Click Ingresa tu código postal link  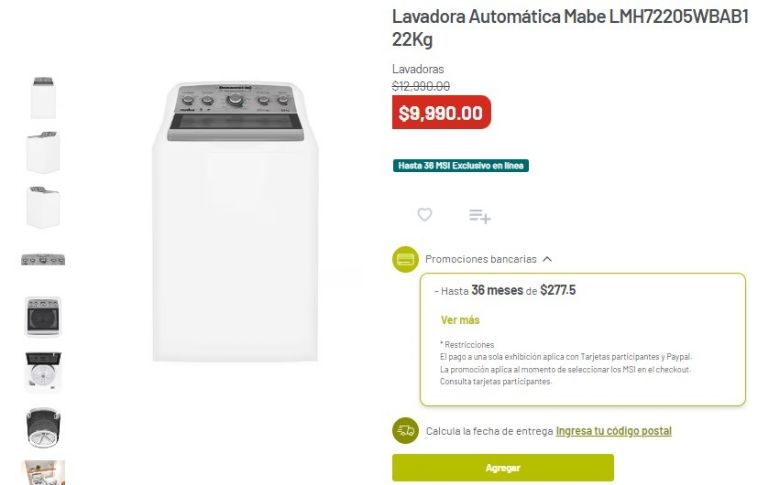click(613, 431)
